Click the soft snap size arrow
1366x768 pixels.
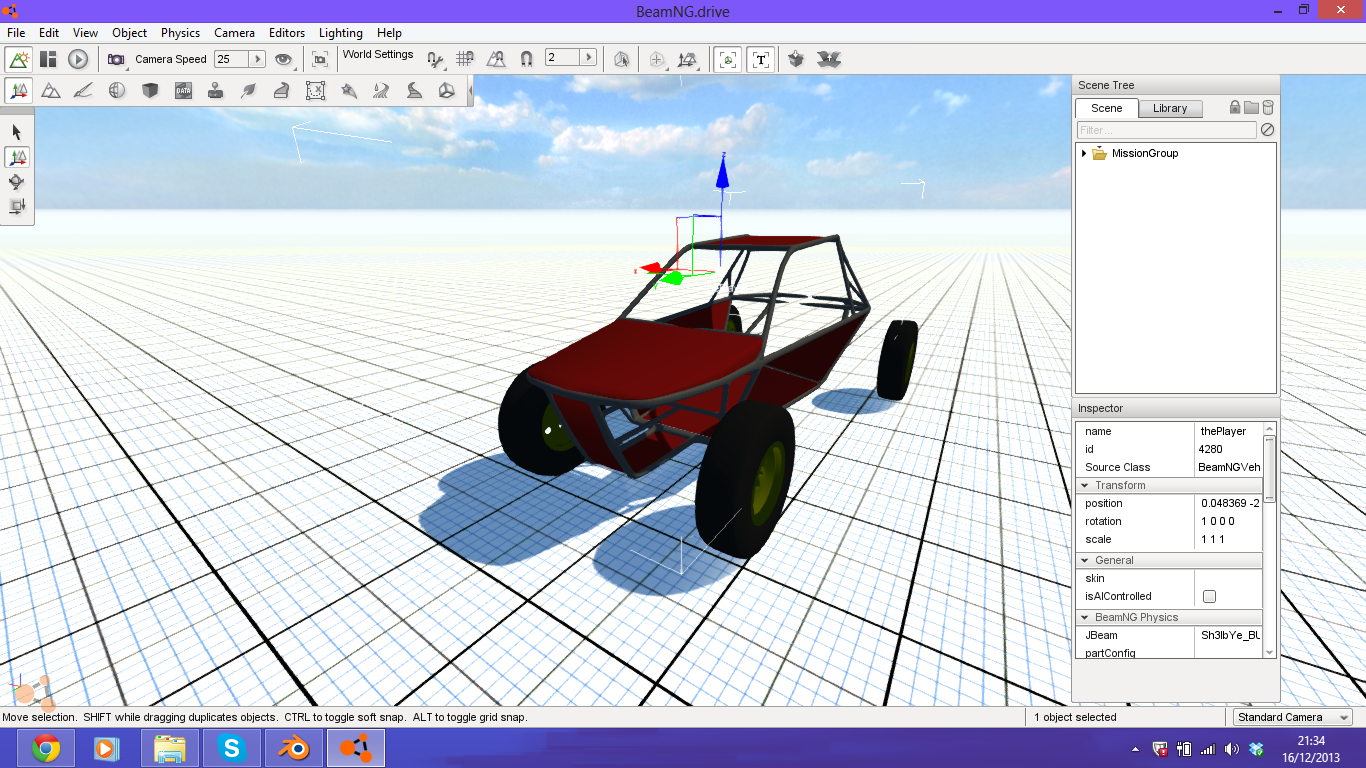(588, 58)
